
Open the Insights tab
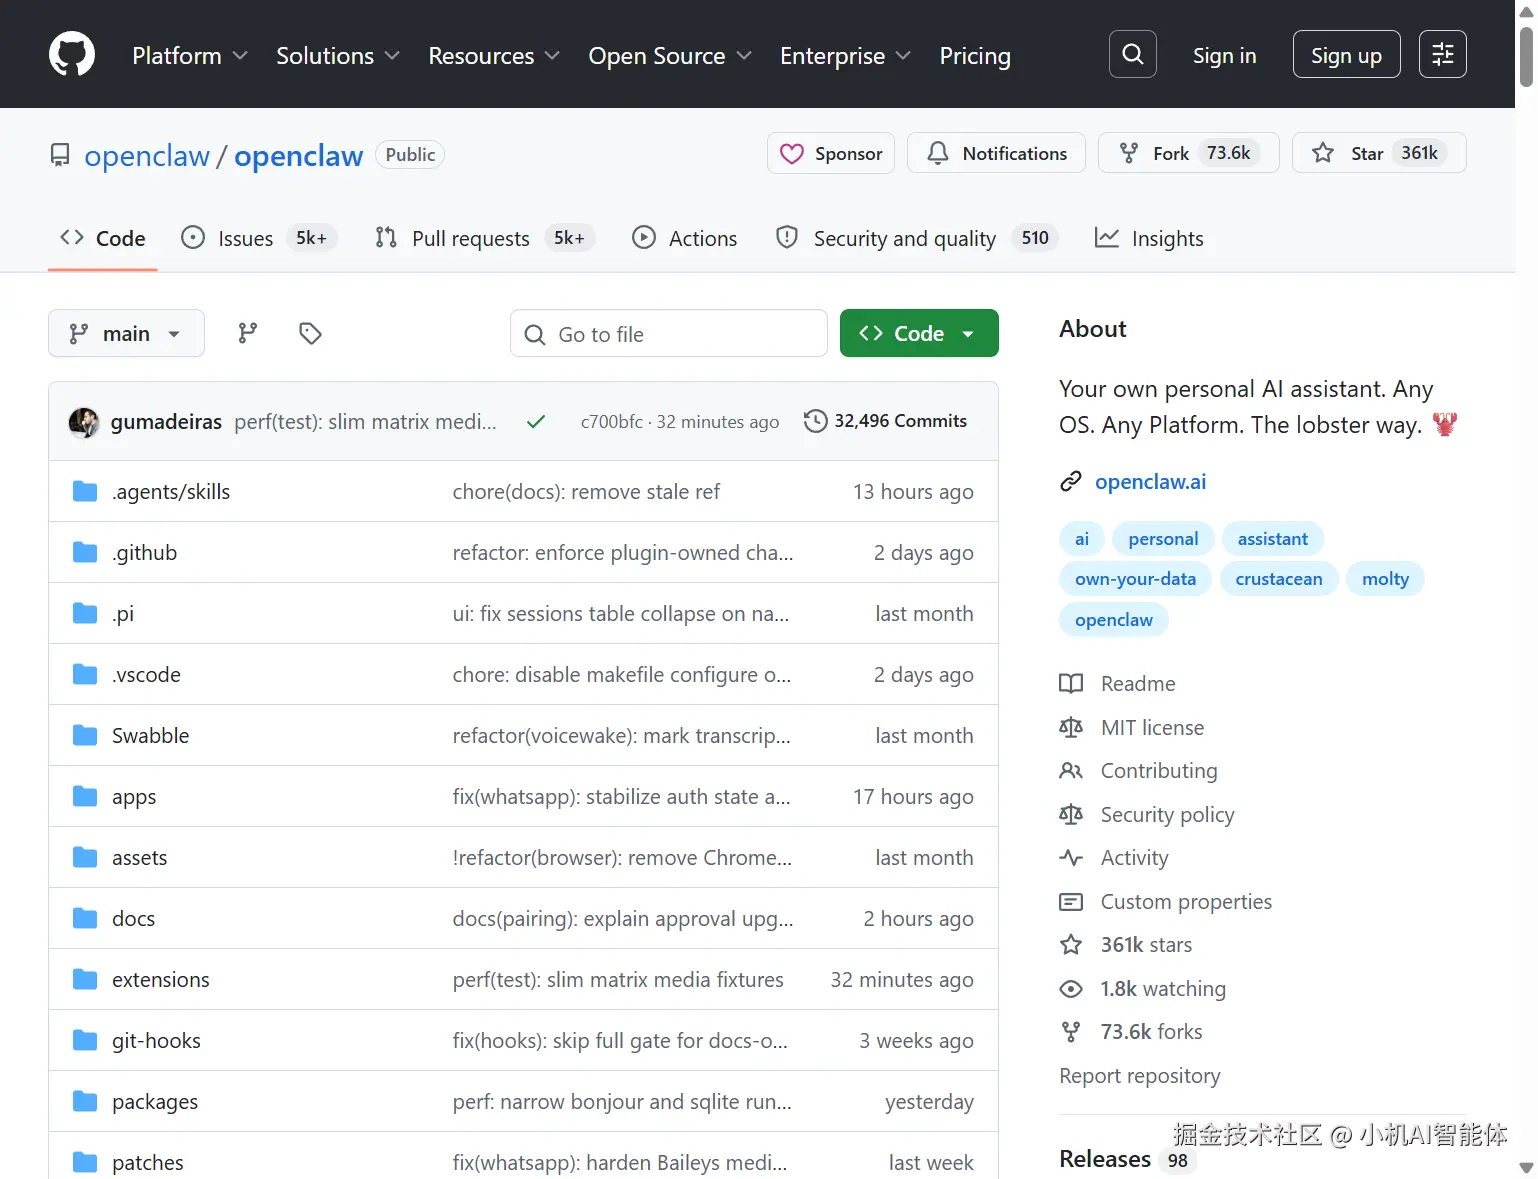click(x=1149, y=238)
